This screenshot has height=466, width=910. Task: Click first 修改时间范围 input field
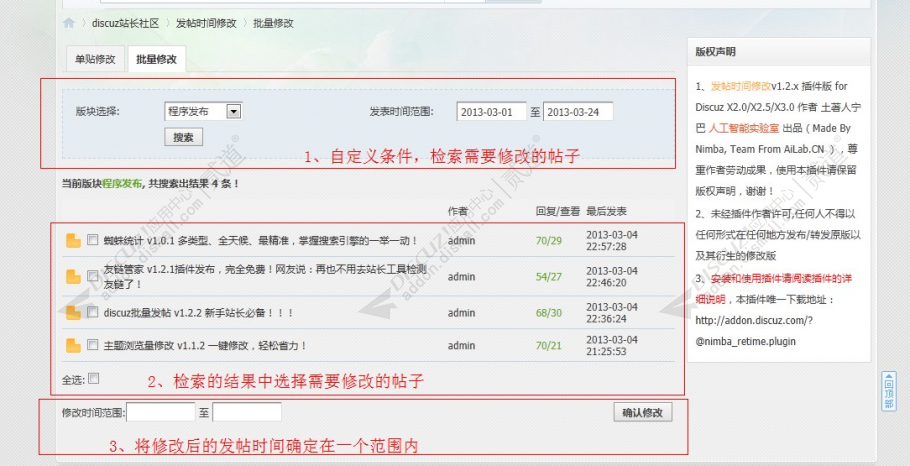tap(161, 413)
